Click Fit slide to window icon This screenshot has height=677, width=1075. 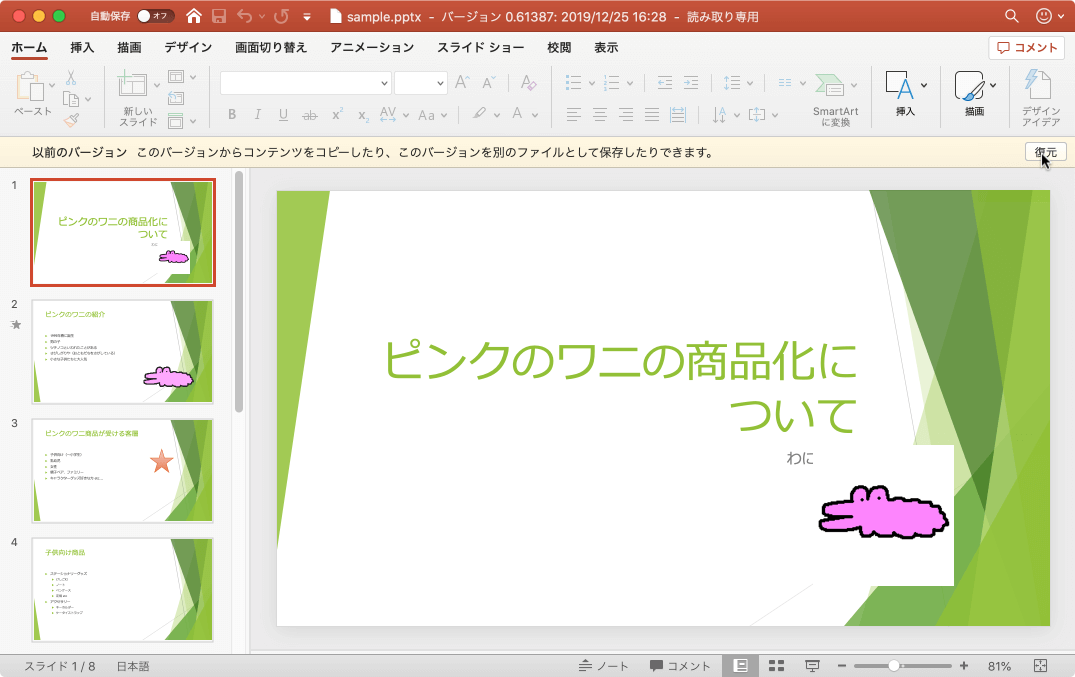coord(1040,665)
